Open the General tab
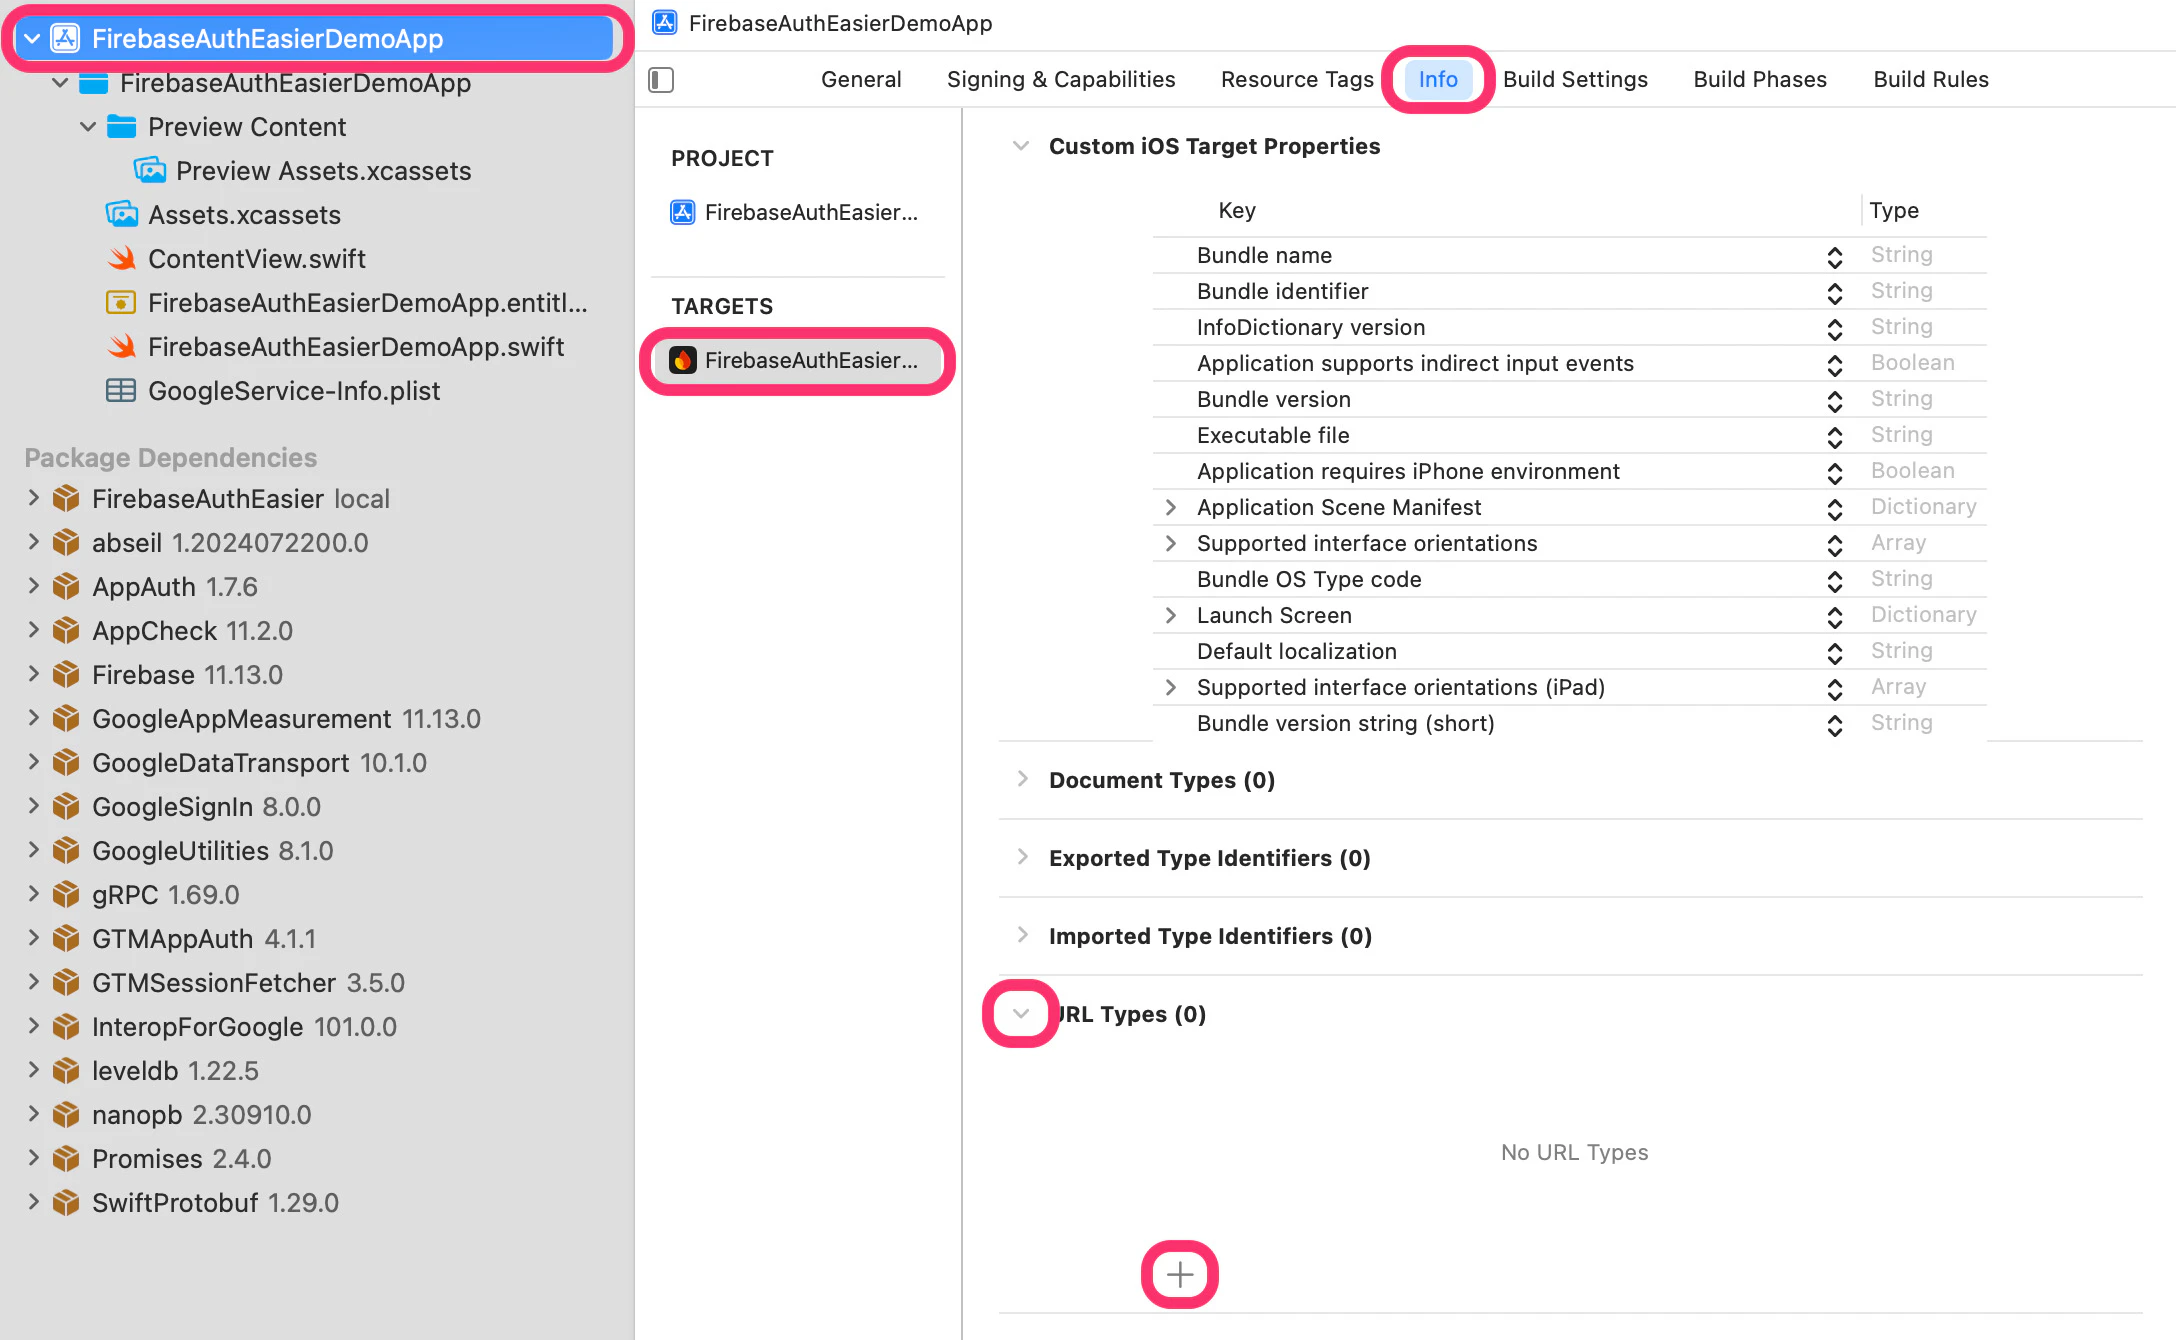This screenshot has height=1340, width=2176. [x=861, y=79]
